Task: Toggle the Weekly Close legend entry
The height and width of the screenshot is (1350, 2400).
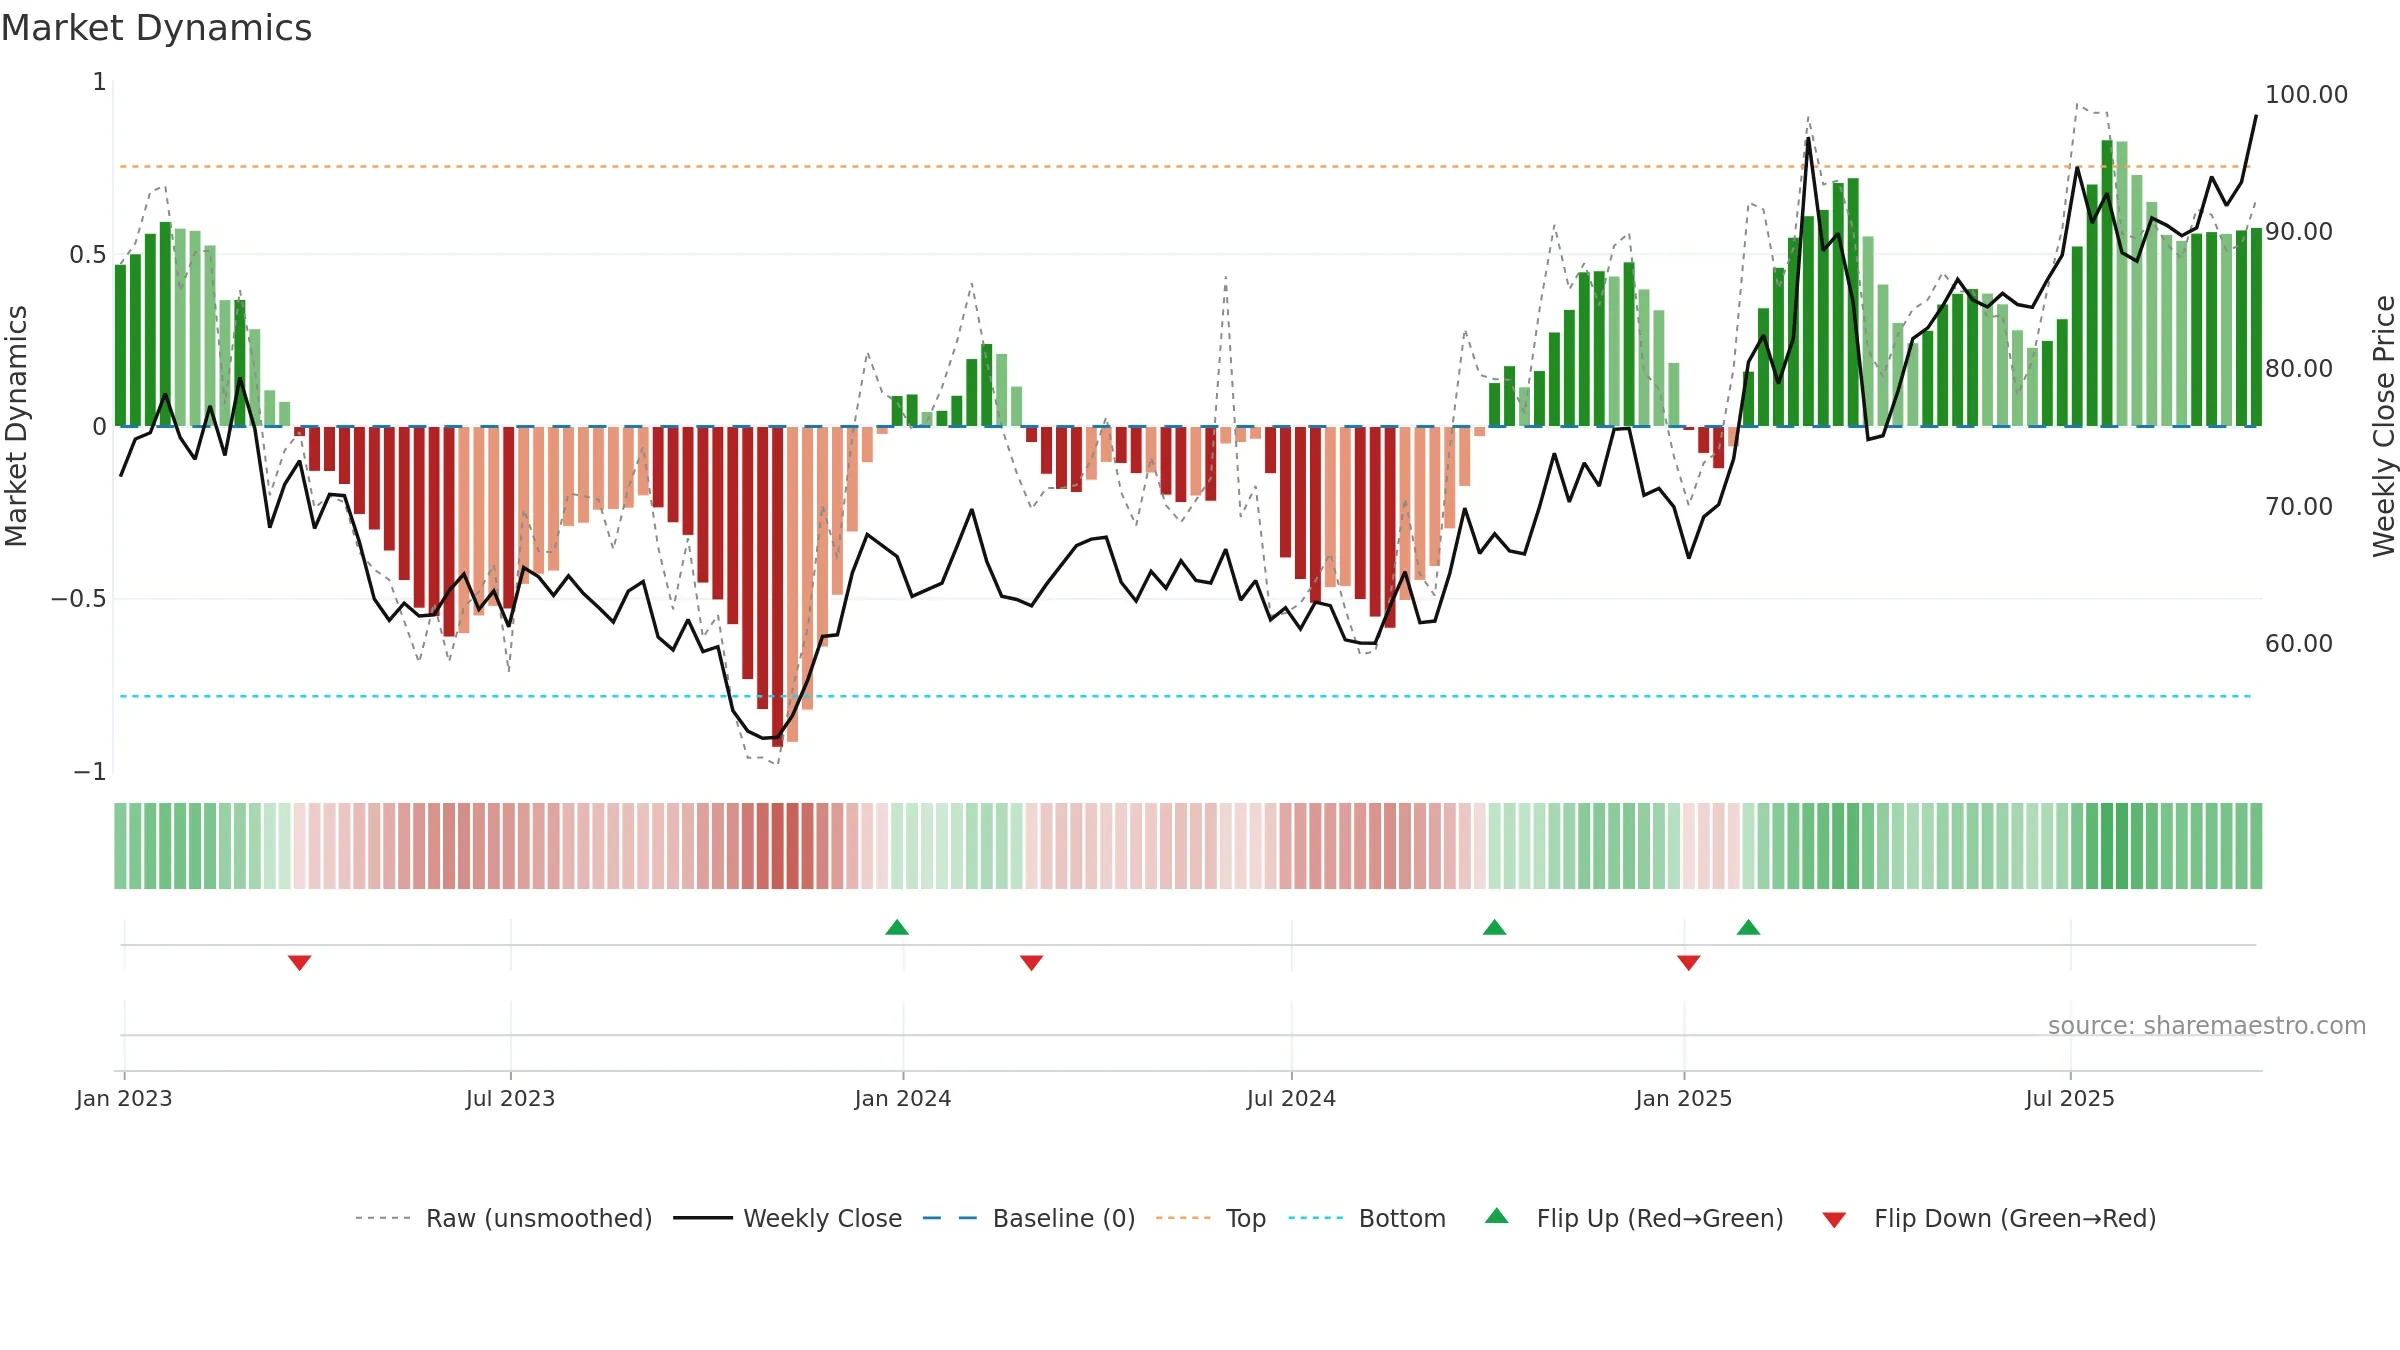Action: tap(787, 1218)
